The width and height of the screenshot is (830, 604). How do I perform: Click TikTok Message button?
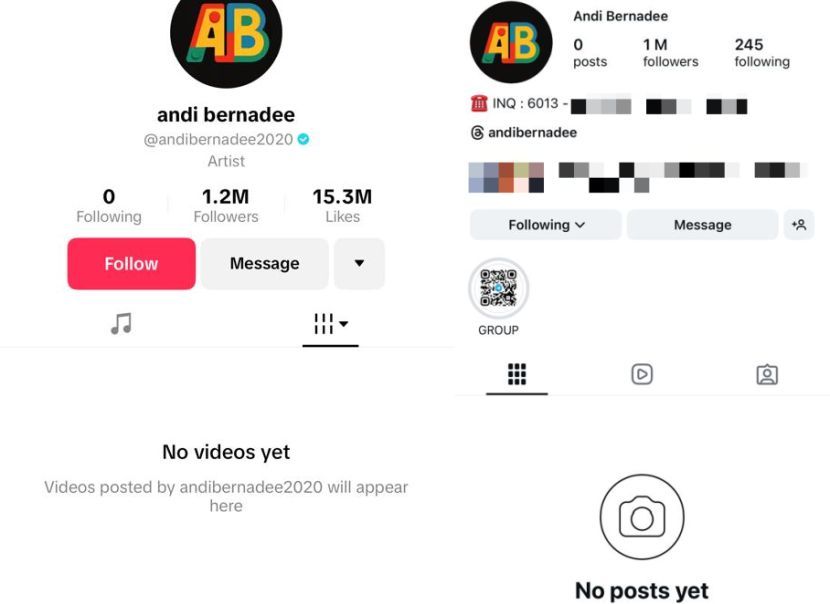[265, 264]
